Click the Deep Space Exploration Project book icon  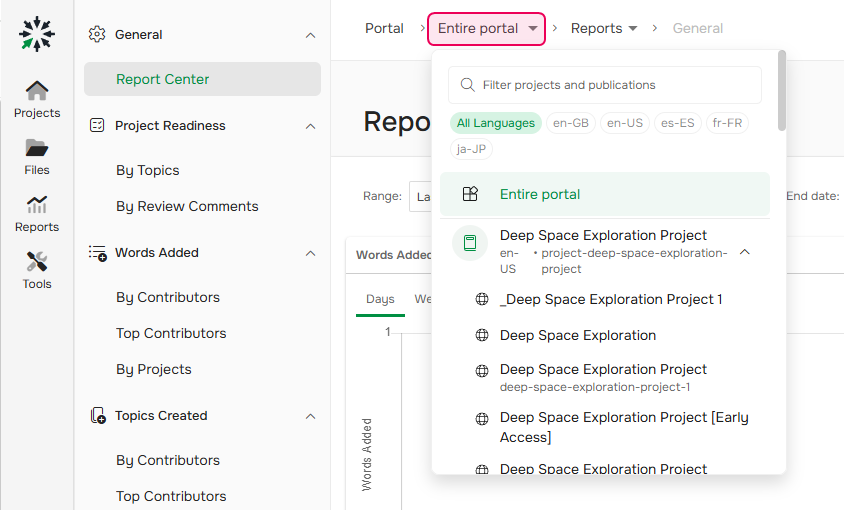pos(470,243)
